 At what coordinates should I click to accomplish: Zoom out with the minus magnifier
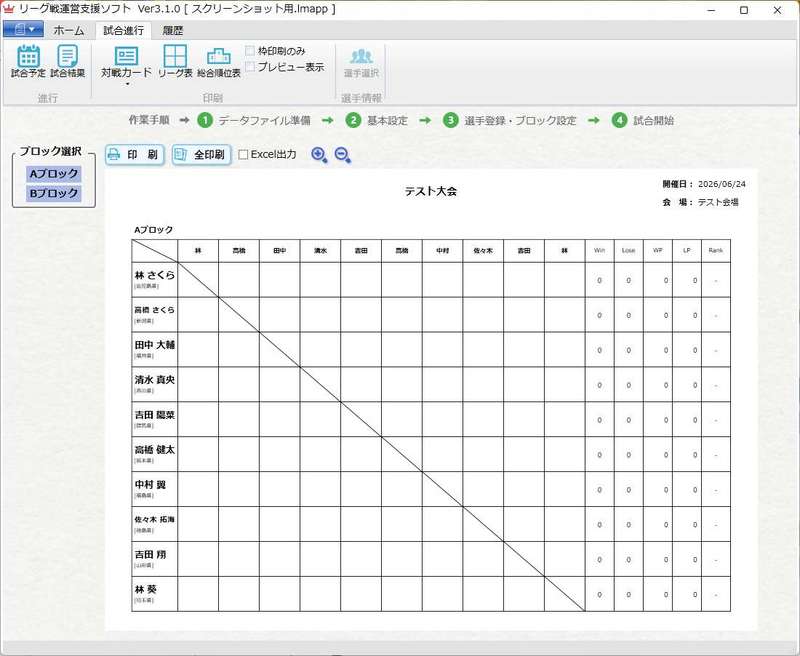tap(342, 155)
